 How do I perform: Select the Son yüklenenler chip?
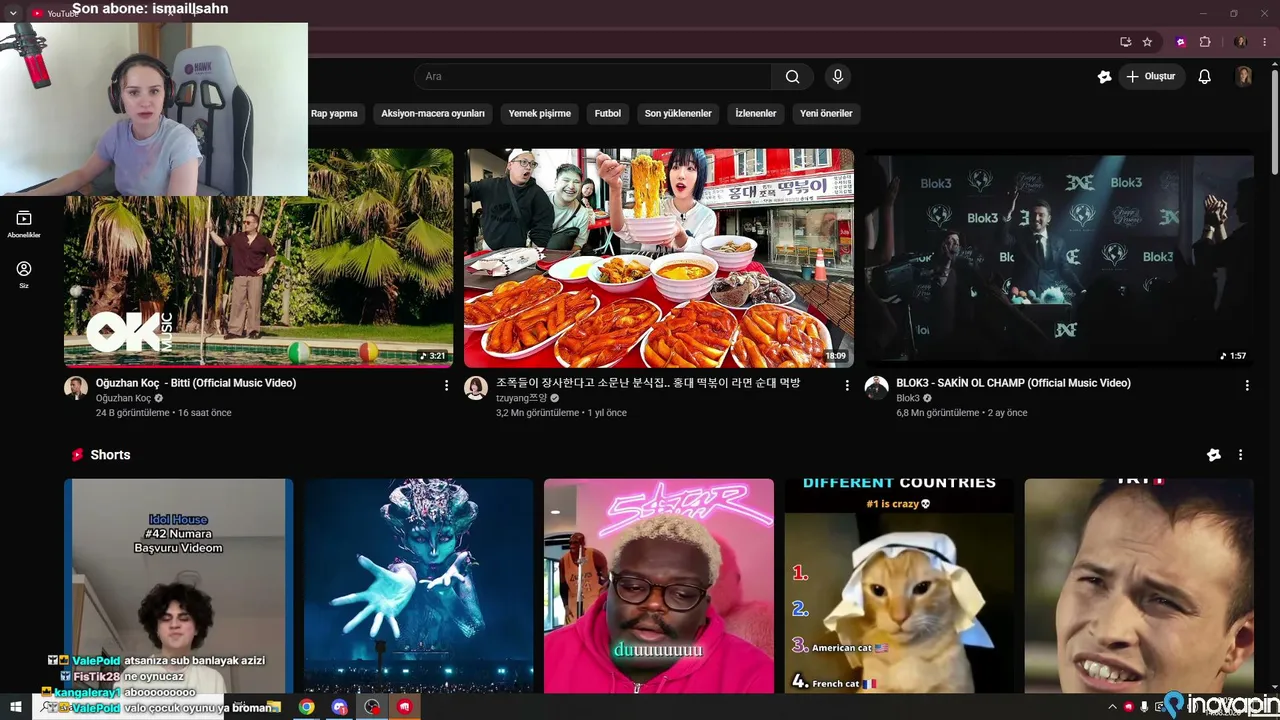[678, 114]
